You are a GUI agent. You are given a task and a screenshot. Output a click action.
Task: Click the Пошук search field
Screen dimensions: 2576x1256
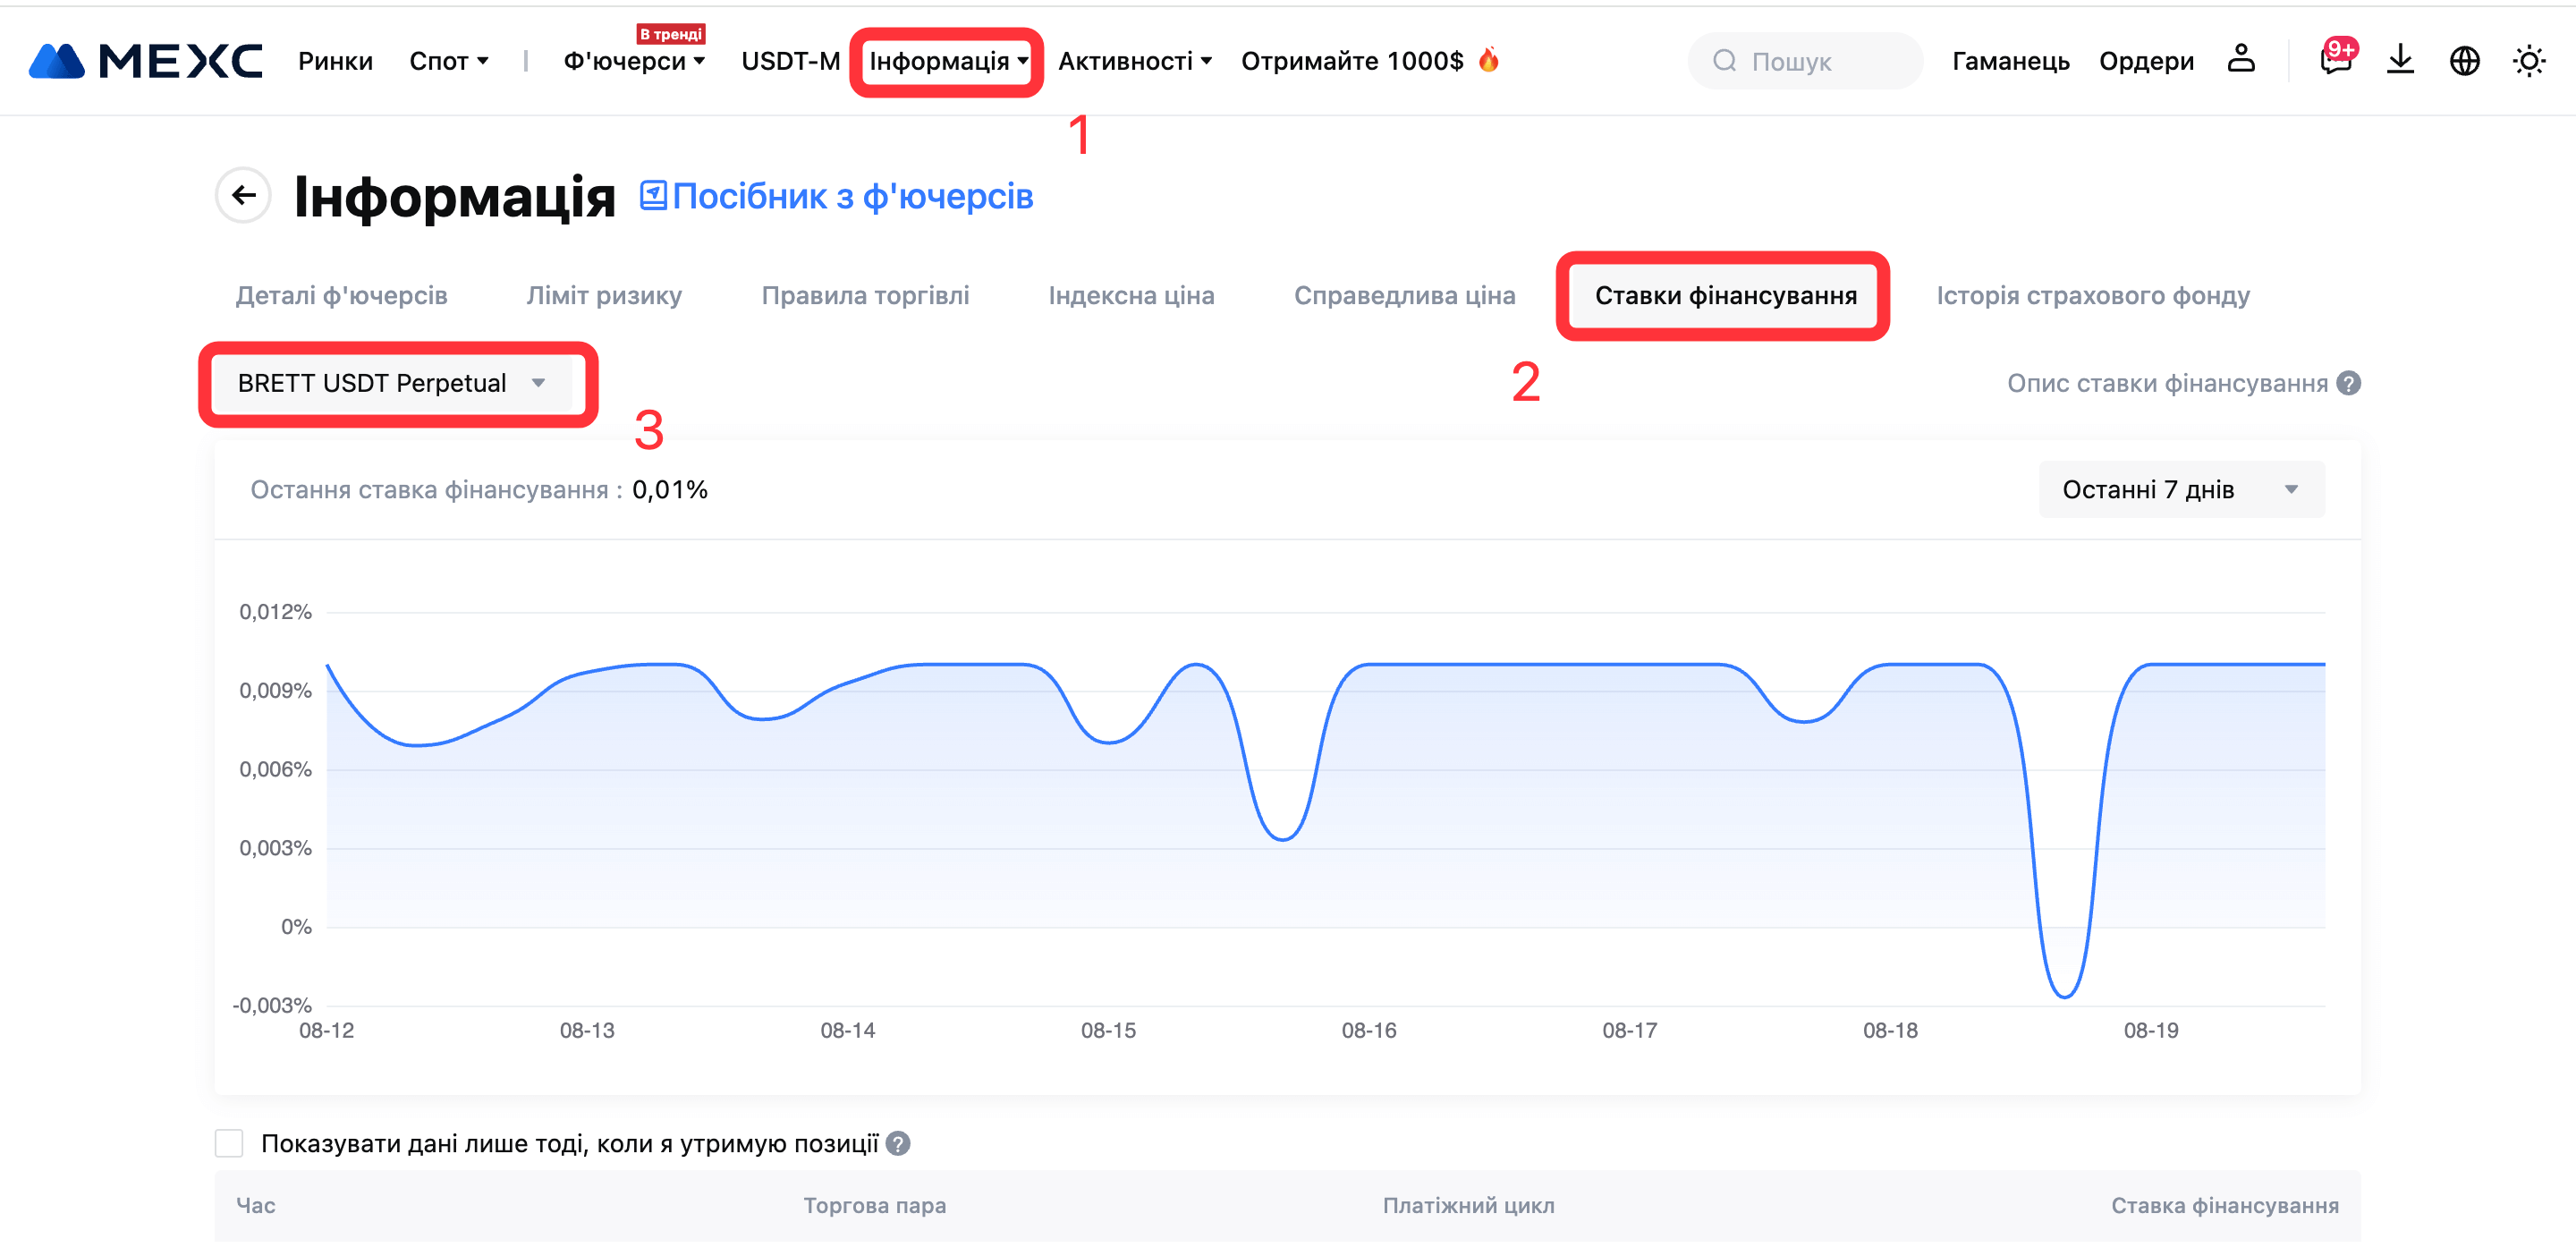pyautogui.click(x=1805, y=61)
